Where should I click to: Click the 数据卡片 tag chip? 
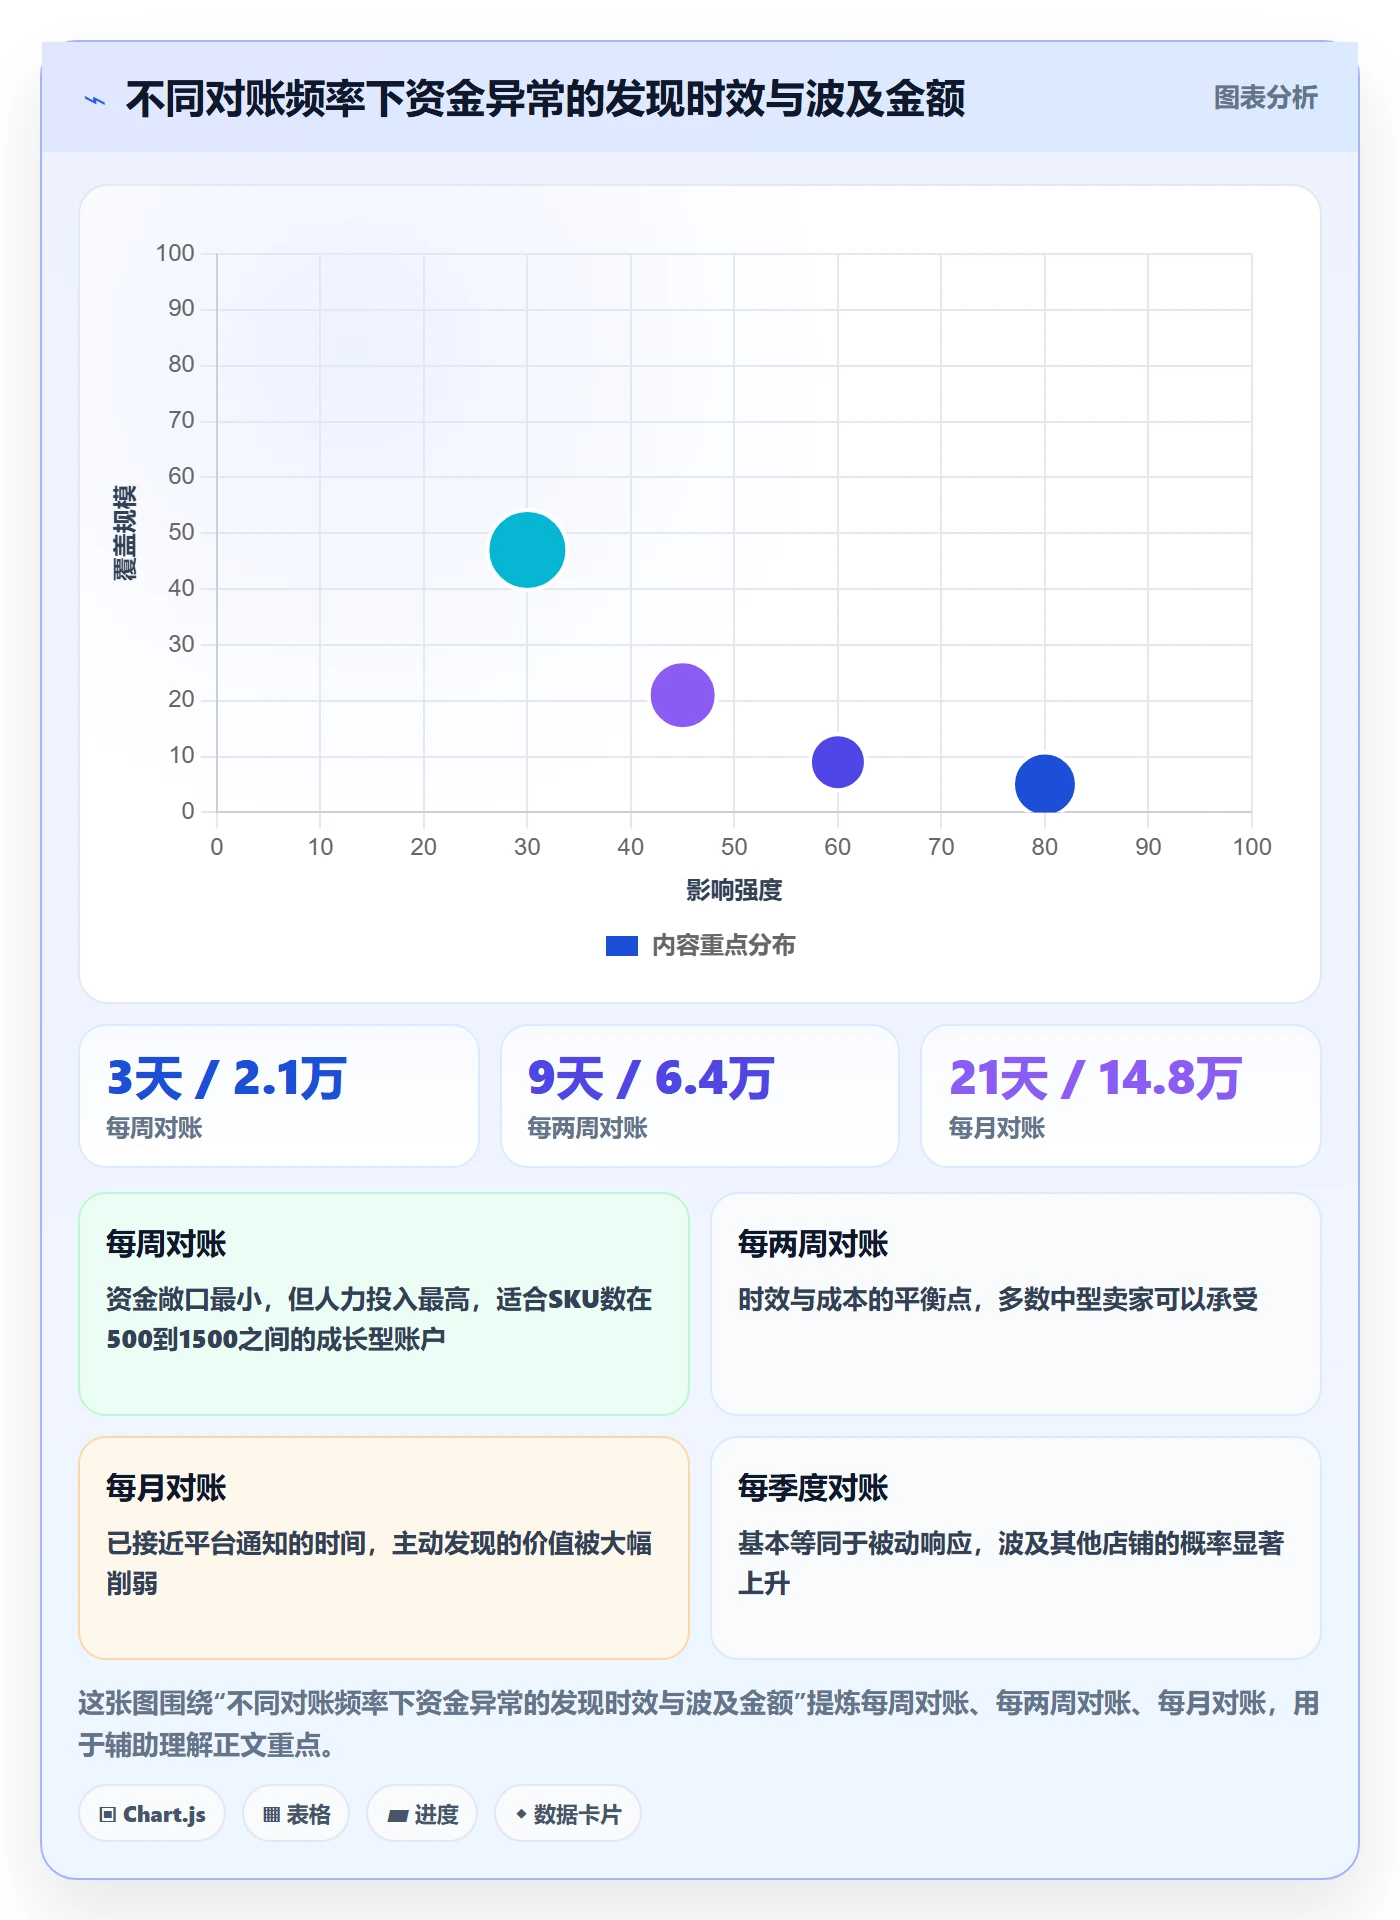click(x=568, y=1814)
